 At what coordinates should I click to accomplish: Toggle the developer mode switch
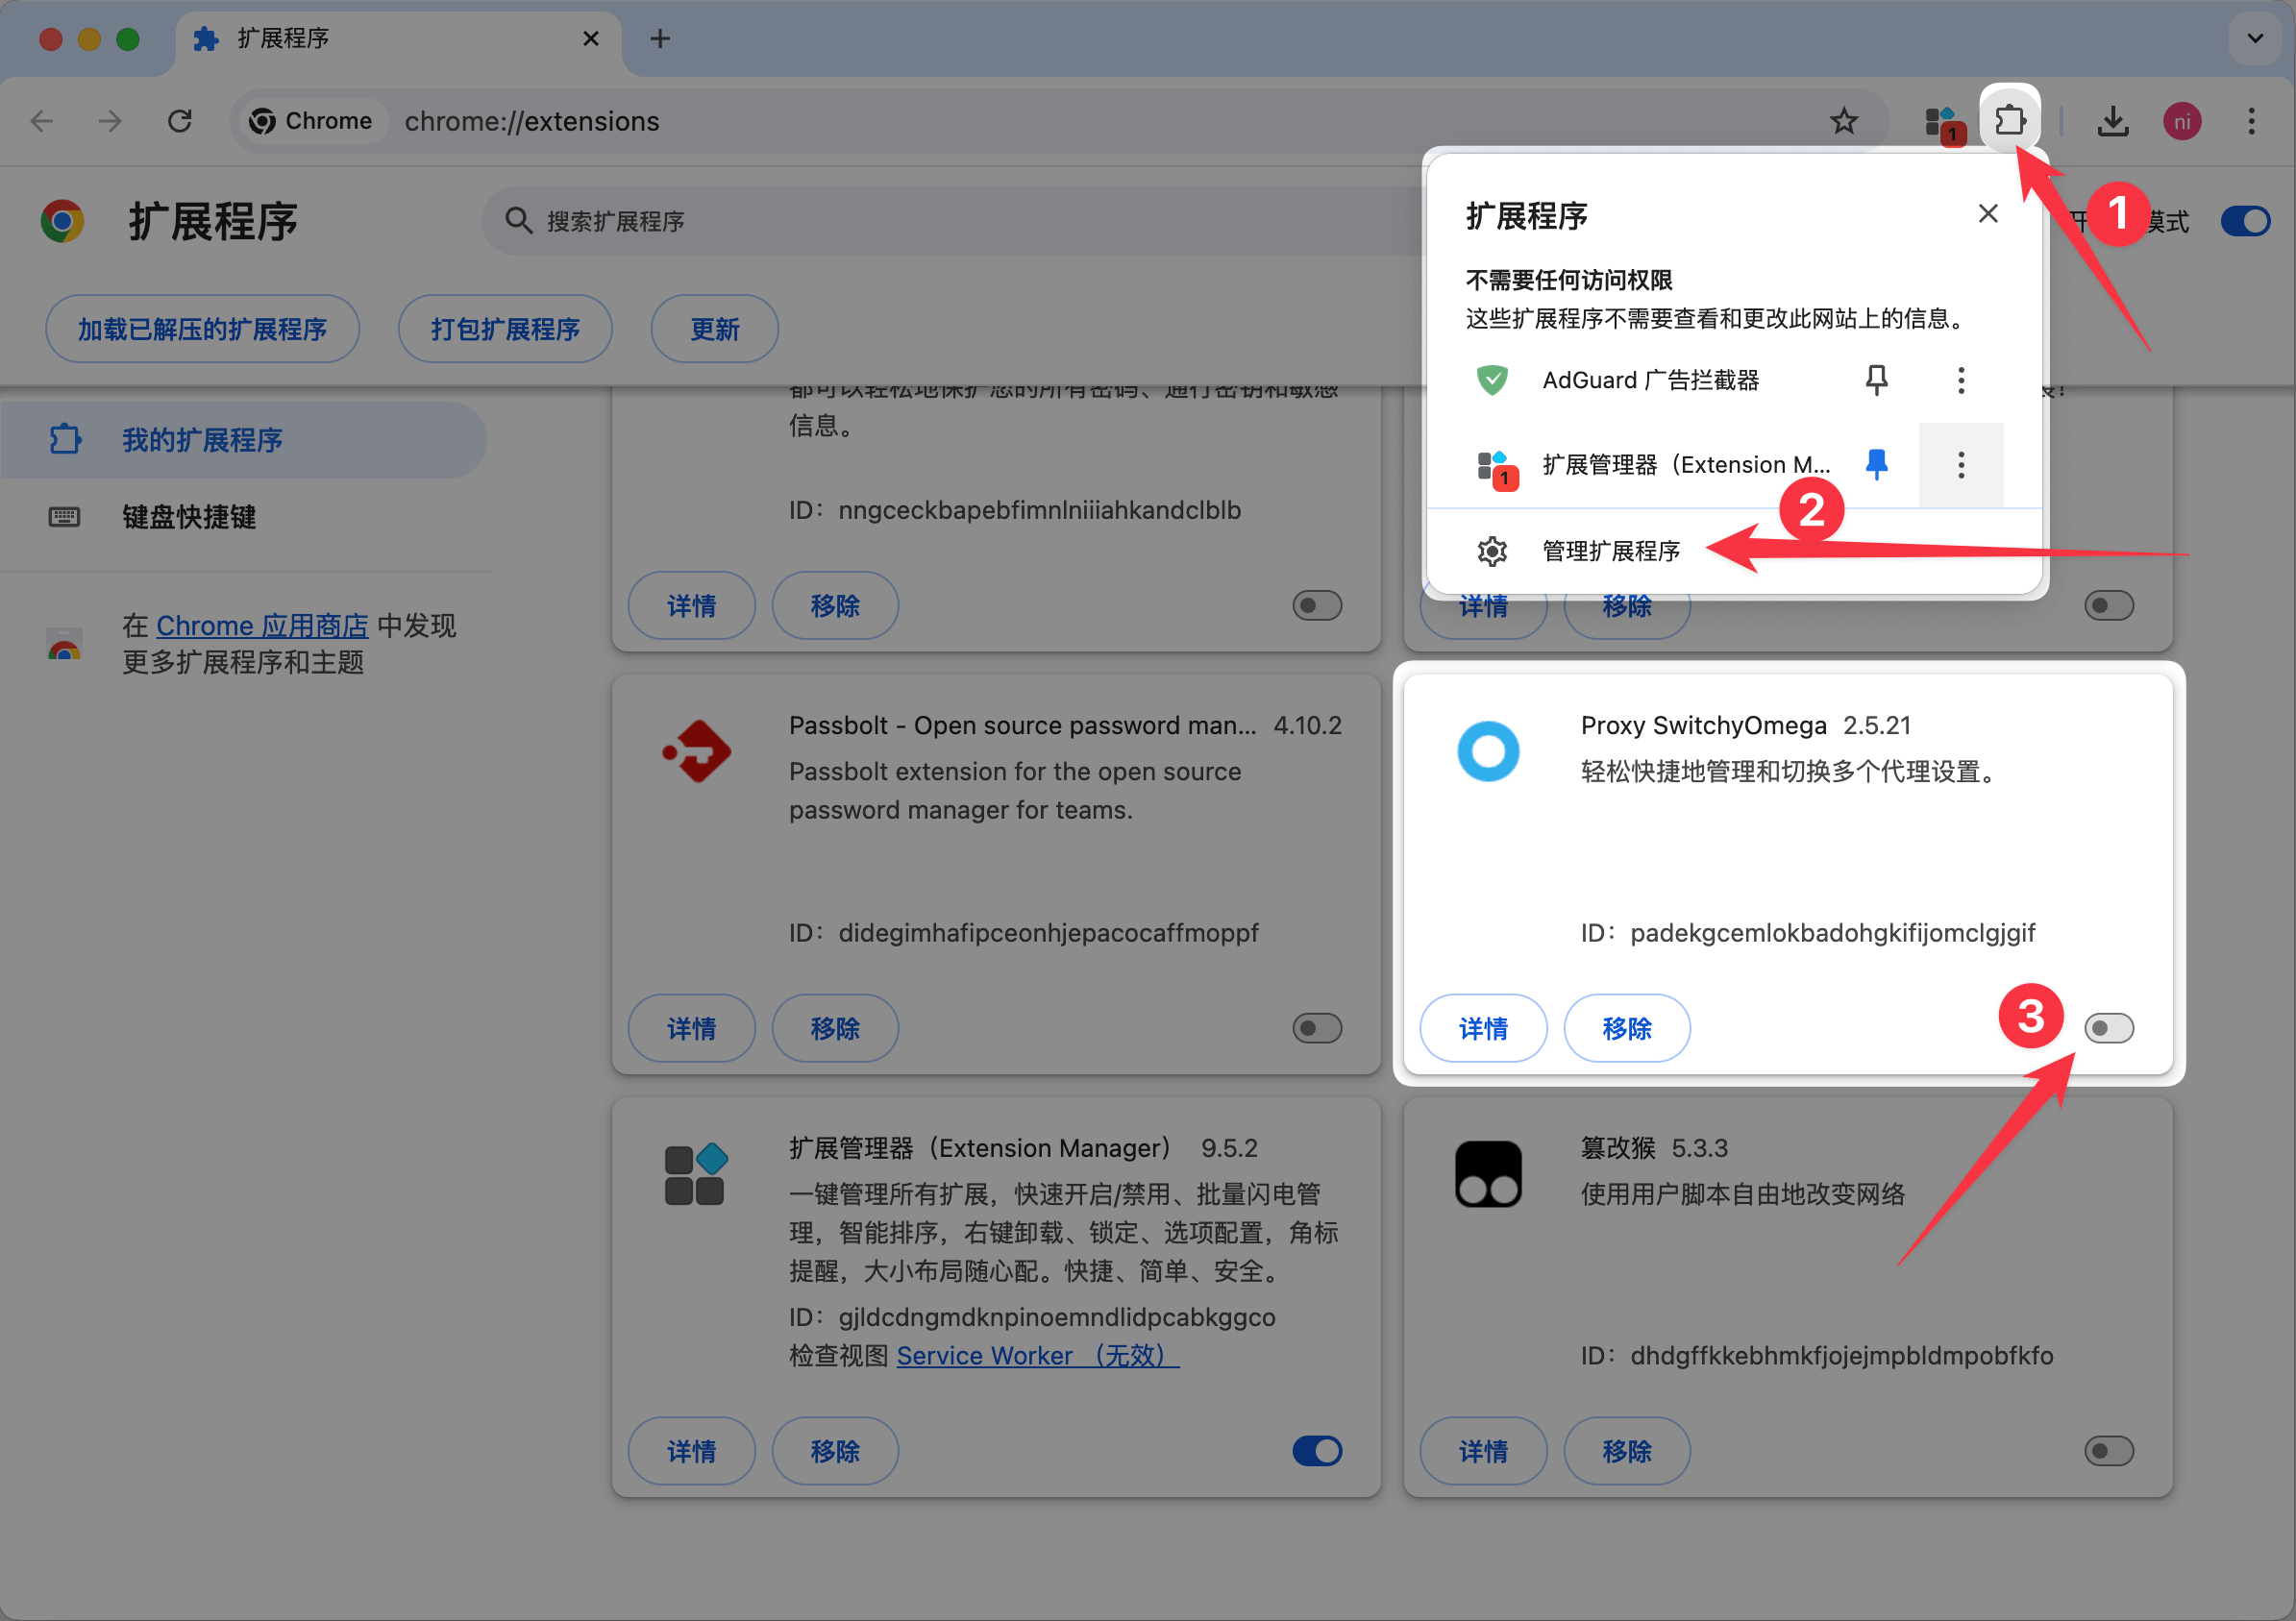[2244, 221]
